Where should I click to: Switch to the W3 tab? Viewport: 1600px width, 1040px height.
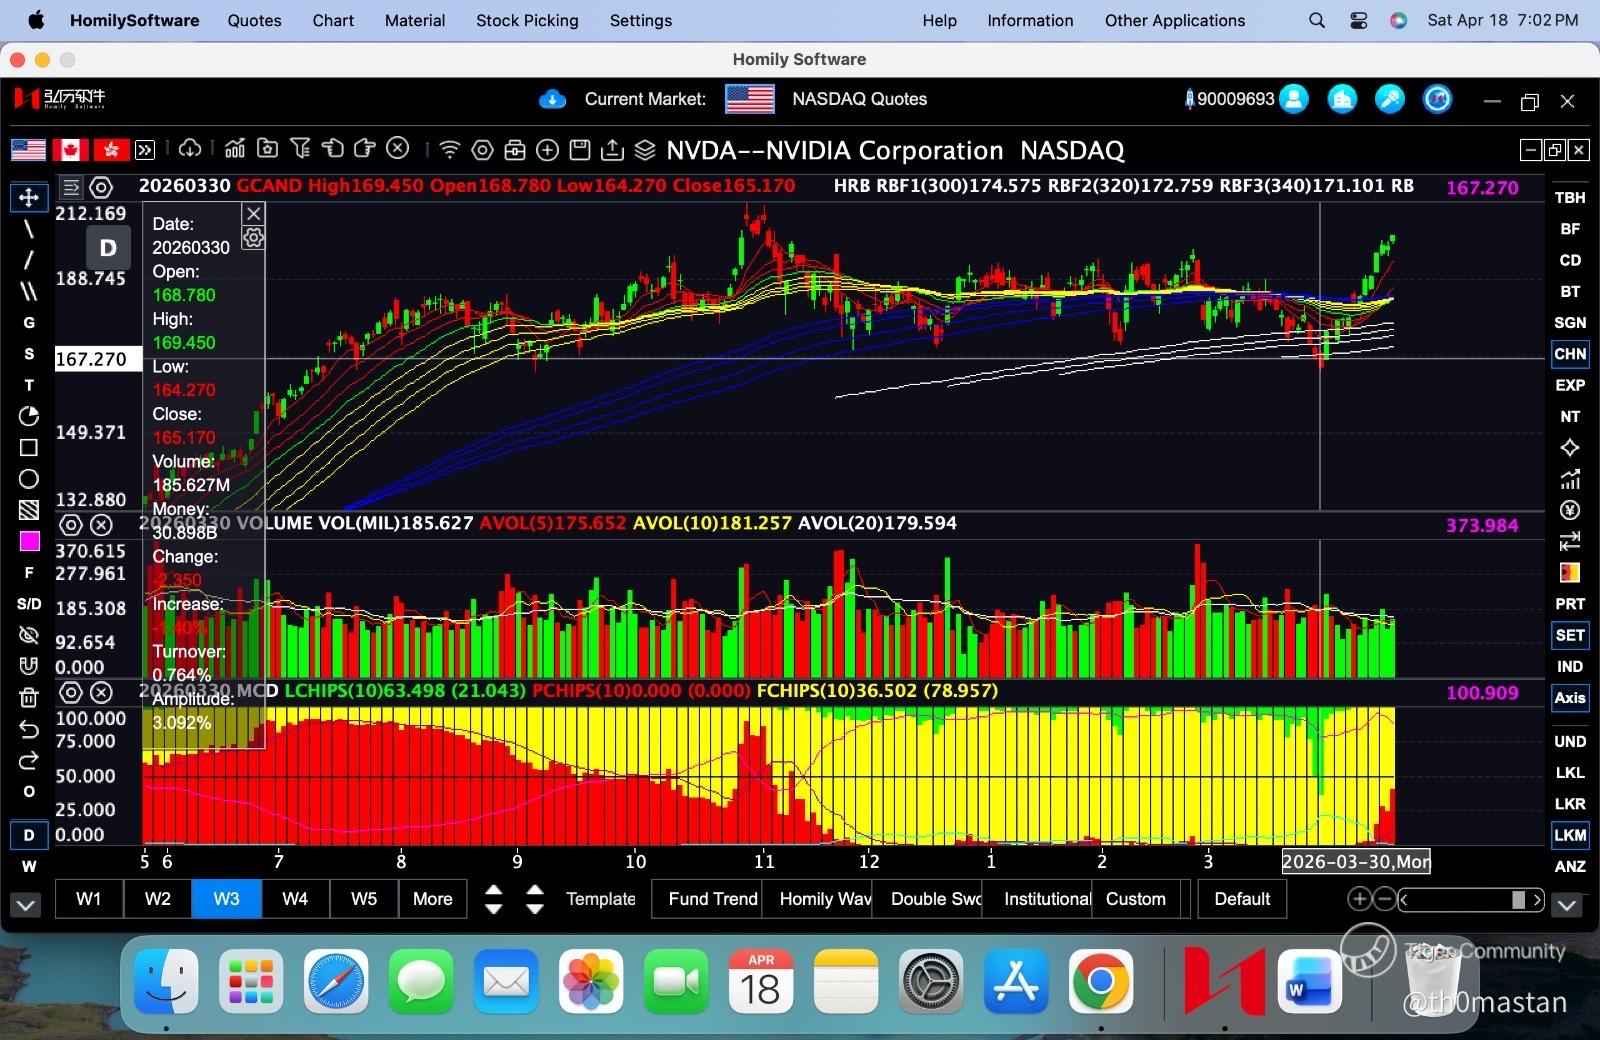(x=227, y=899)
